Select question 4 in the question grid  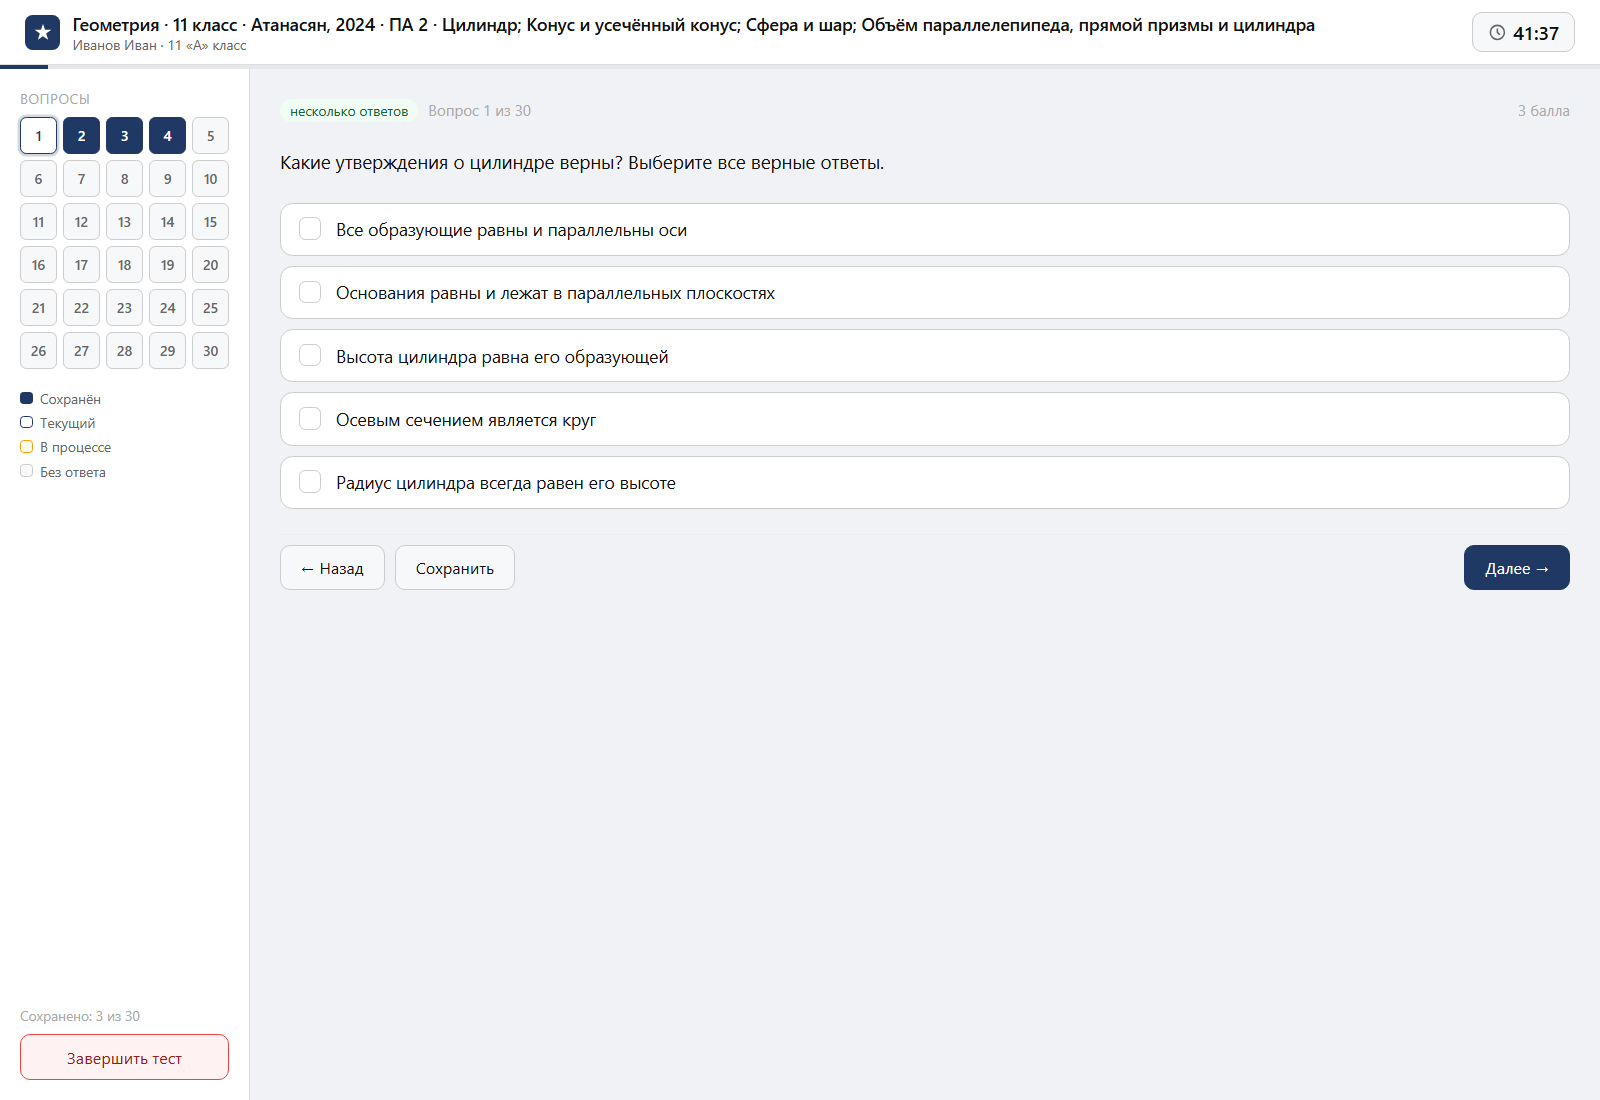click(x=167, y=136)
